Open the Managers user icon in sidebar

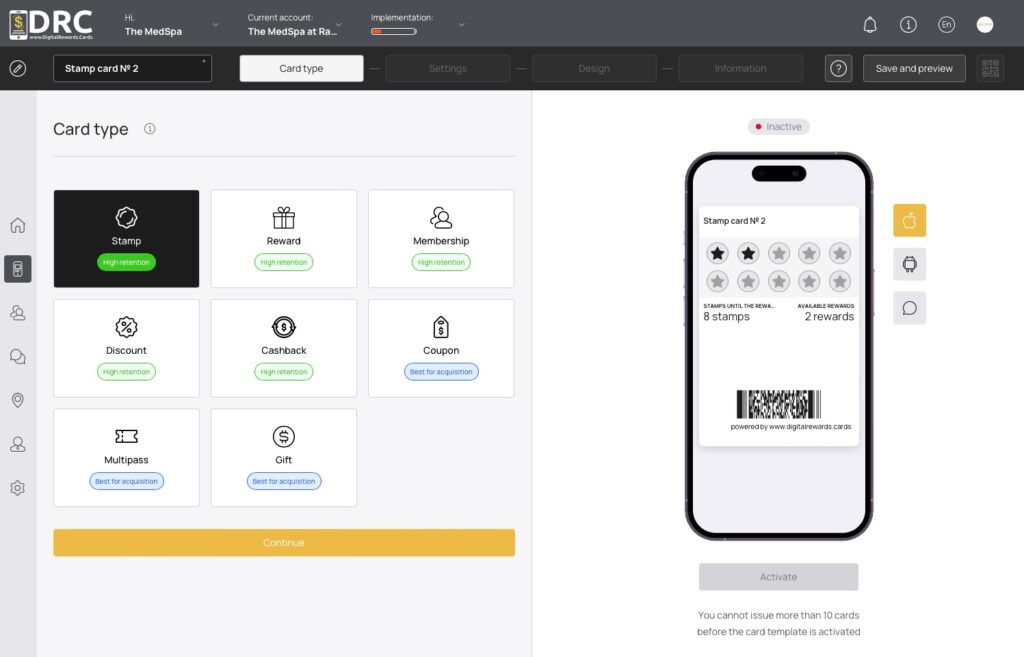[18, 444]
